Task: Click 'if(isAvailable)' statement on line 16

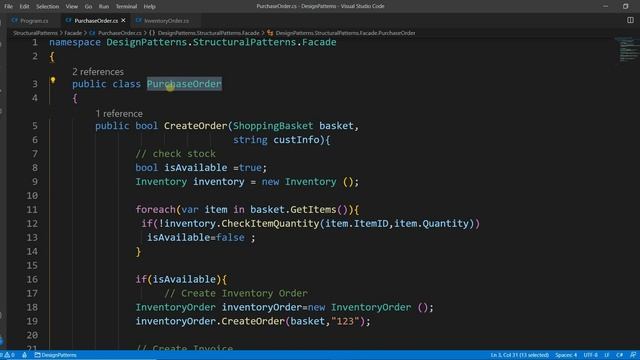Action: click(178, 280)
